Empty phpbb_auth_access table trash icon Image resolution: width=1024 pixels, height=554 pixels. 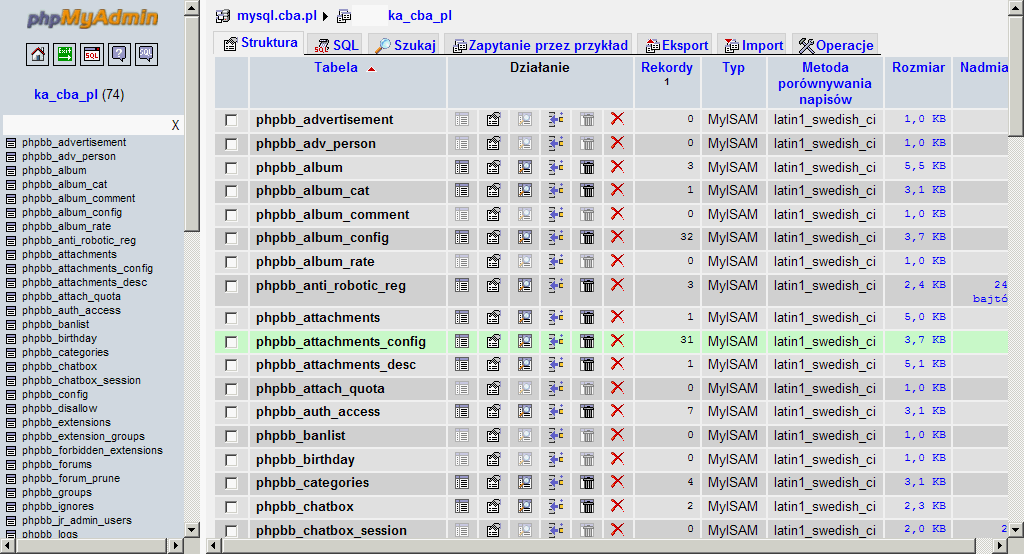point(587,412)
